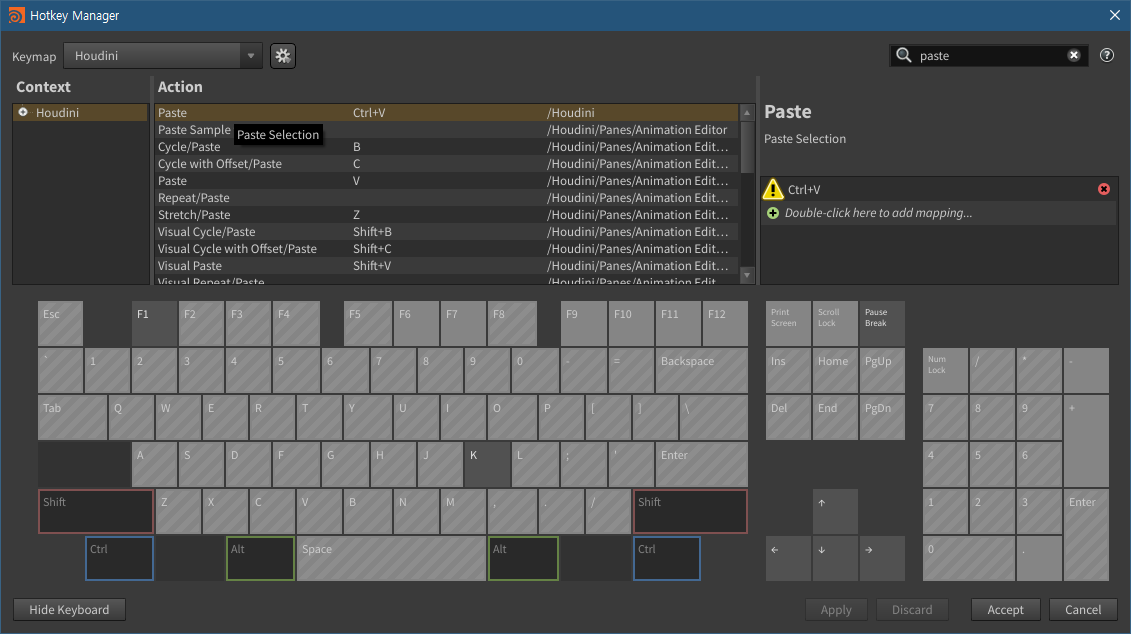The image size is (1131, 634).
Task: Select the Houdini context row
Action: [x=80, y=113]
